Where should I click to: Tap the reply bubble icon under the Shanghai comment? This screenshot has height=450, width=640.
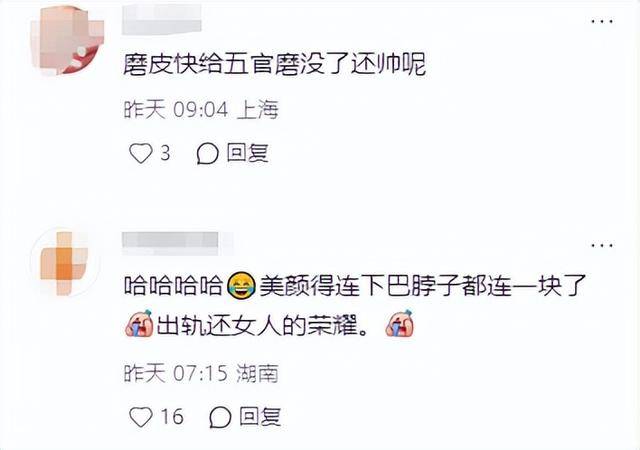pyautogui.click(x=207, y=154)
